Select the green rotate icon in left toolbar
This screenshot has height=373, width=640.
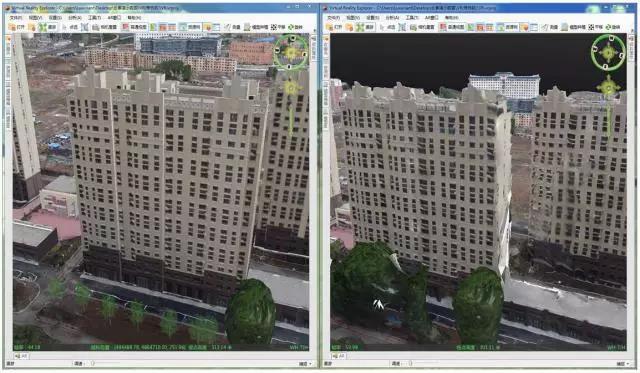pos(295,27)
